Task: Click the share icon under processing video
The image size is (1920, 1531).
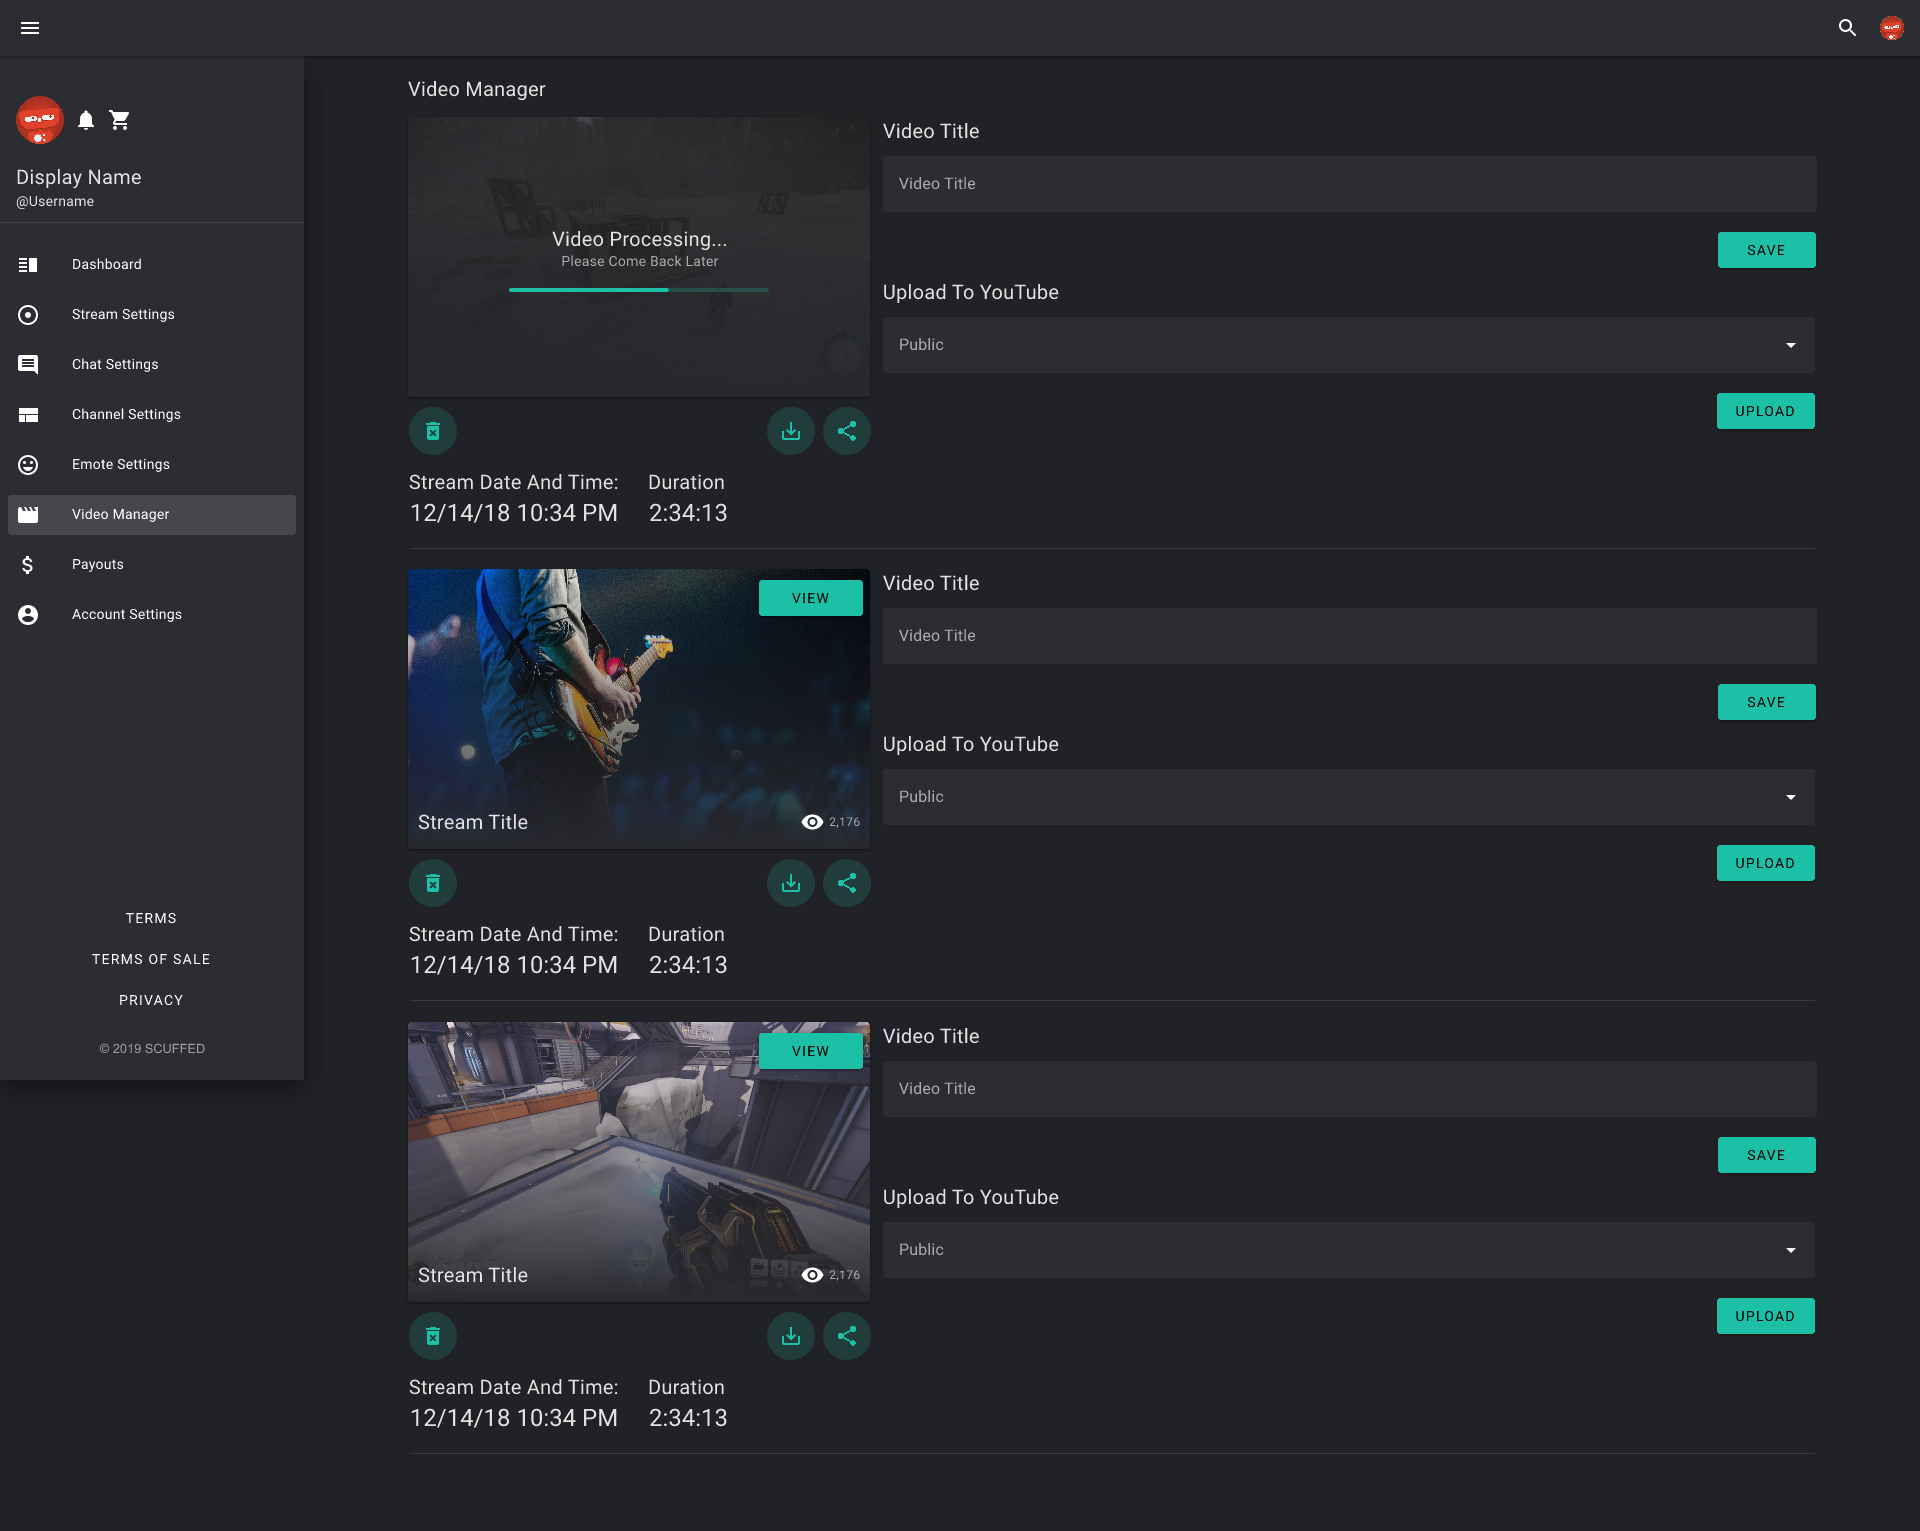Action: click(x=846, y=431)
